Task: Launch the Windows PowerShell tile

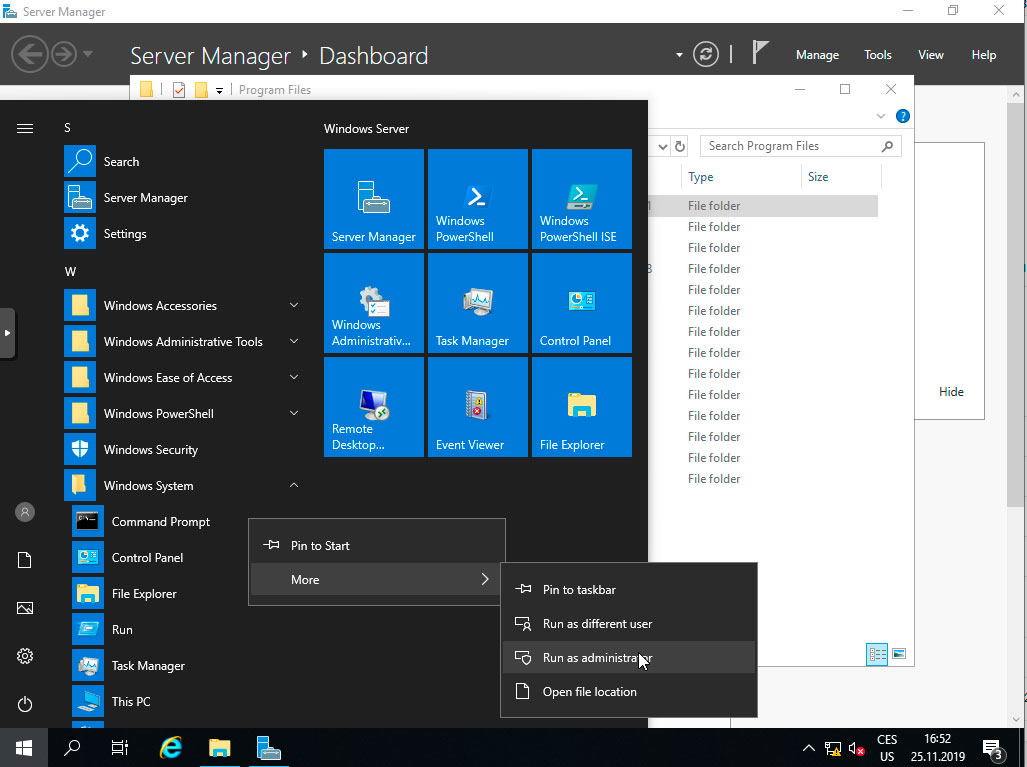Action: [477, 198]
